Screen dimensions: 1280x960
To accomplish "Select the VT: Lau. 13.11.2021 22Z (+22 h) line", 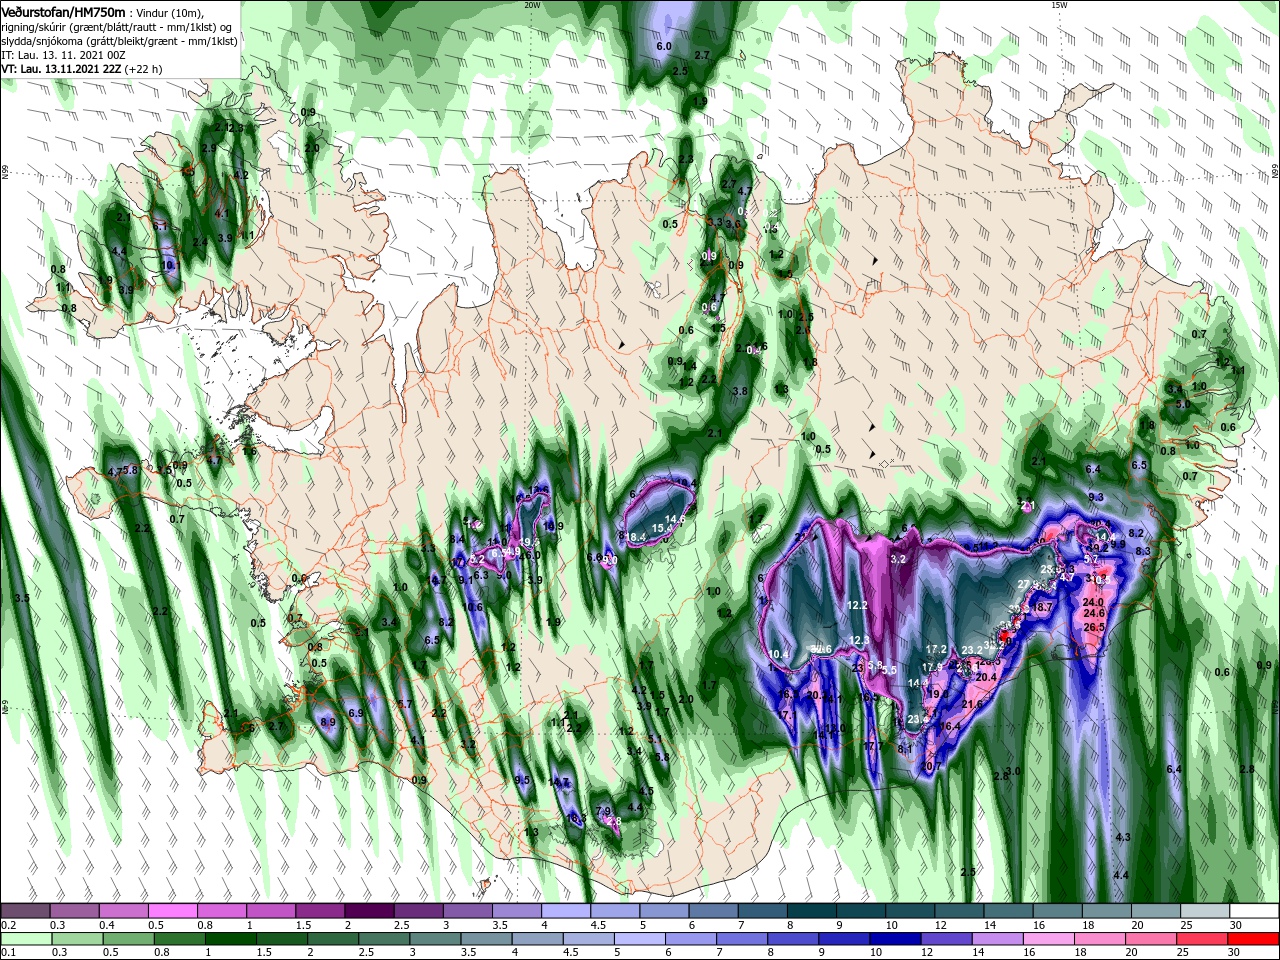I will coord(81,70).
